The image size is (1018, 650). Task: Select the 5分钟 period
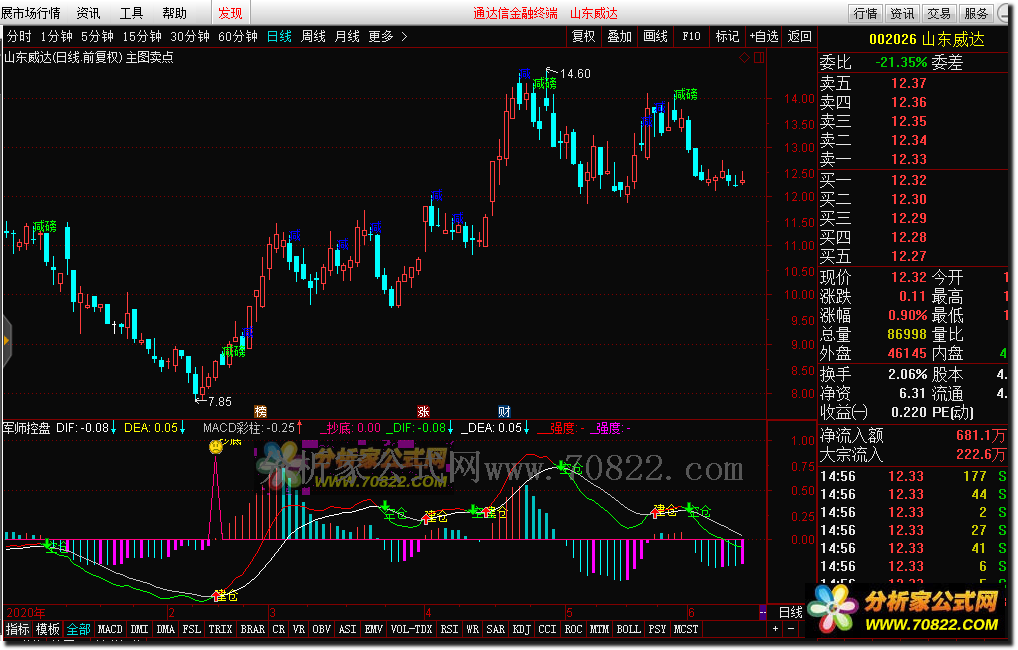point(97,36)
